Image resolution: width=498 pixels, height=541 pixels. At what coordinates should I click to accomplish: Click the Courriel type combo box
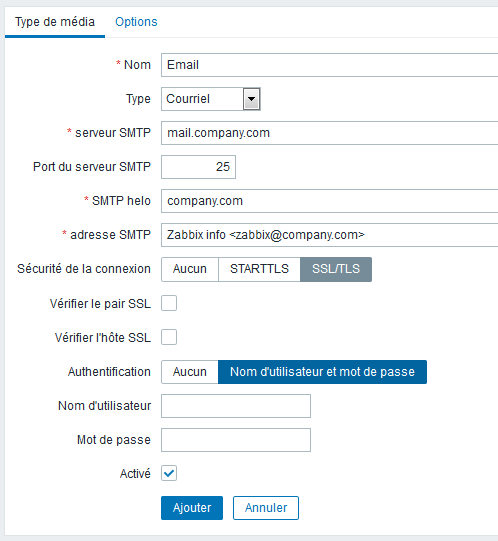211,99
